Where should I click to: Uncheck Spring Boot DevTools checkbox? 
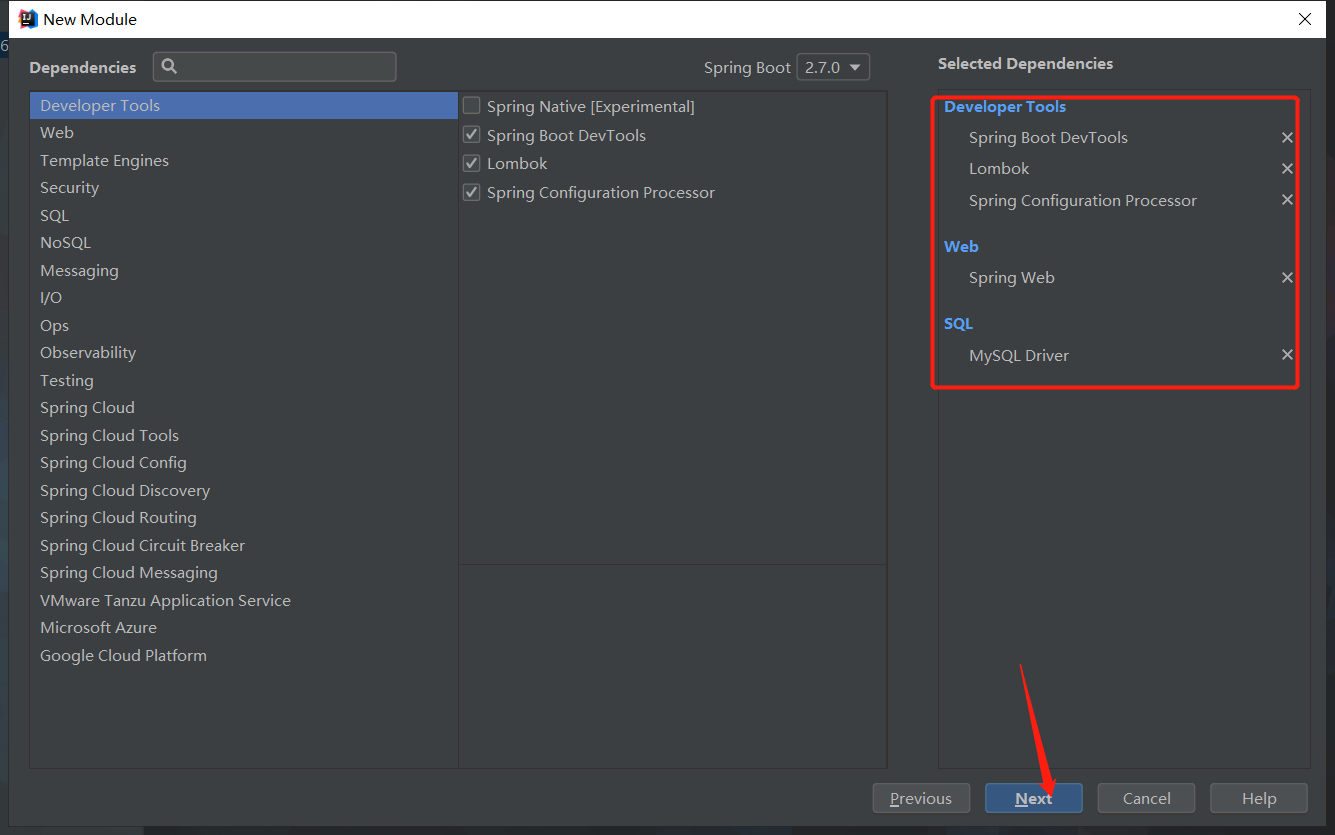click(472, 135)
